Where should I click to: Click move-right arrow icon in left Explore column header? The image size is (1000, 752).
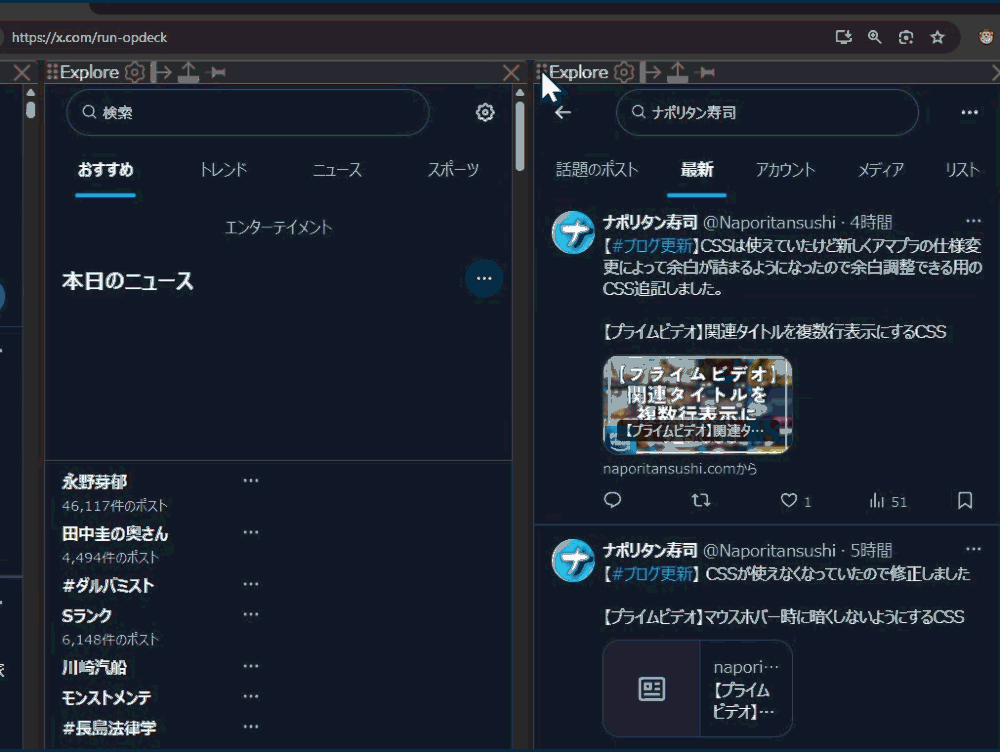pos(162,72)
